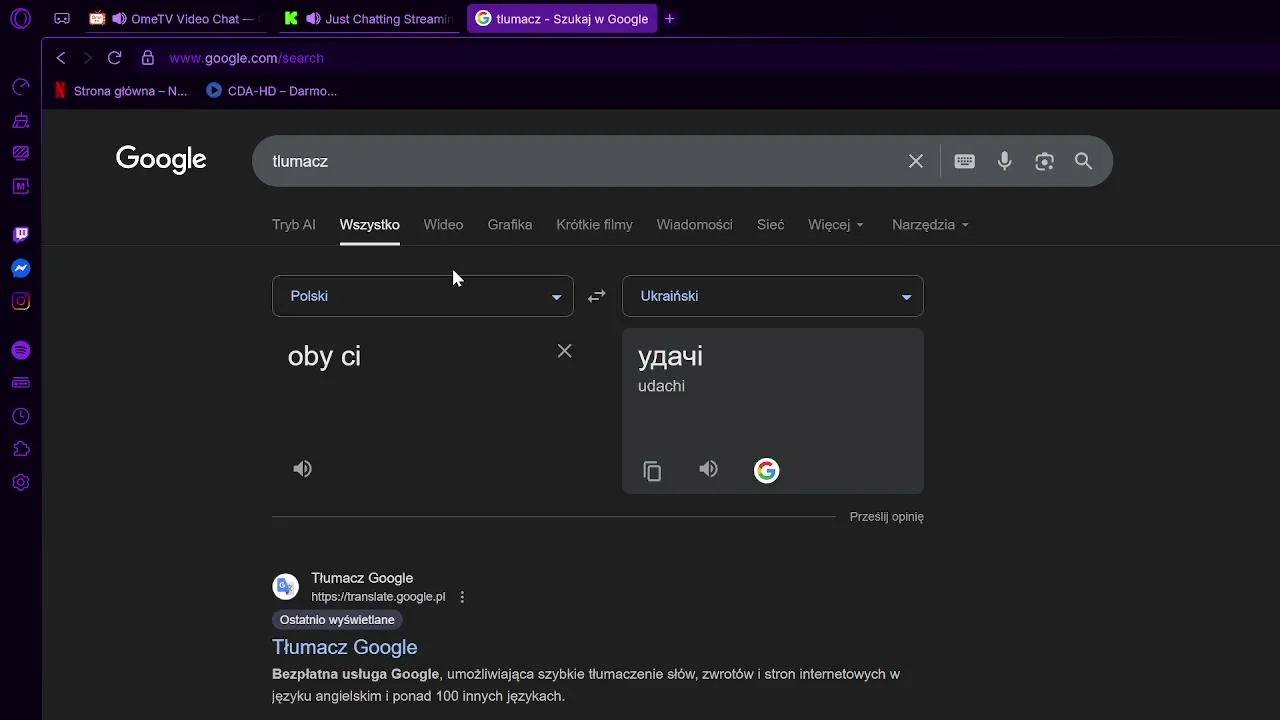The height and width of the screenshot is (720, 1280).
Task: Switch to Sieć results tab
Action: click(771, 225)
